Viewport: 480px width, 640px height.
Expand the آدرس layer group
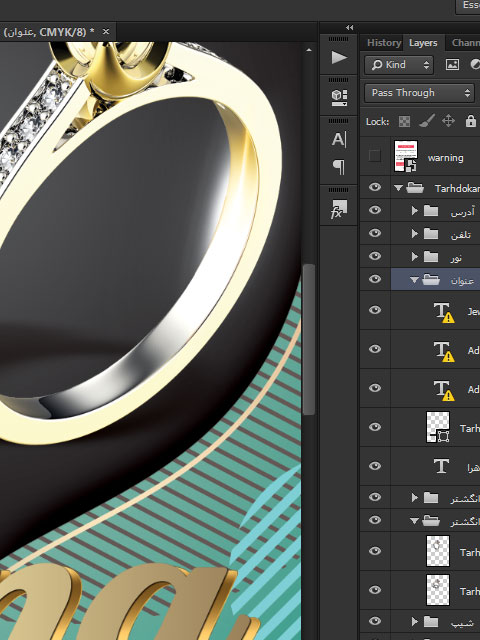pyautogui.click(x=415, y=211)
